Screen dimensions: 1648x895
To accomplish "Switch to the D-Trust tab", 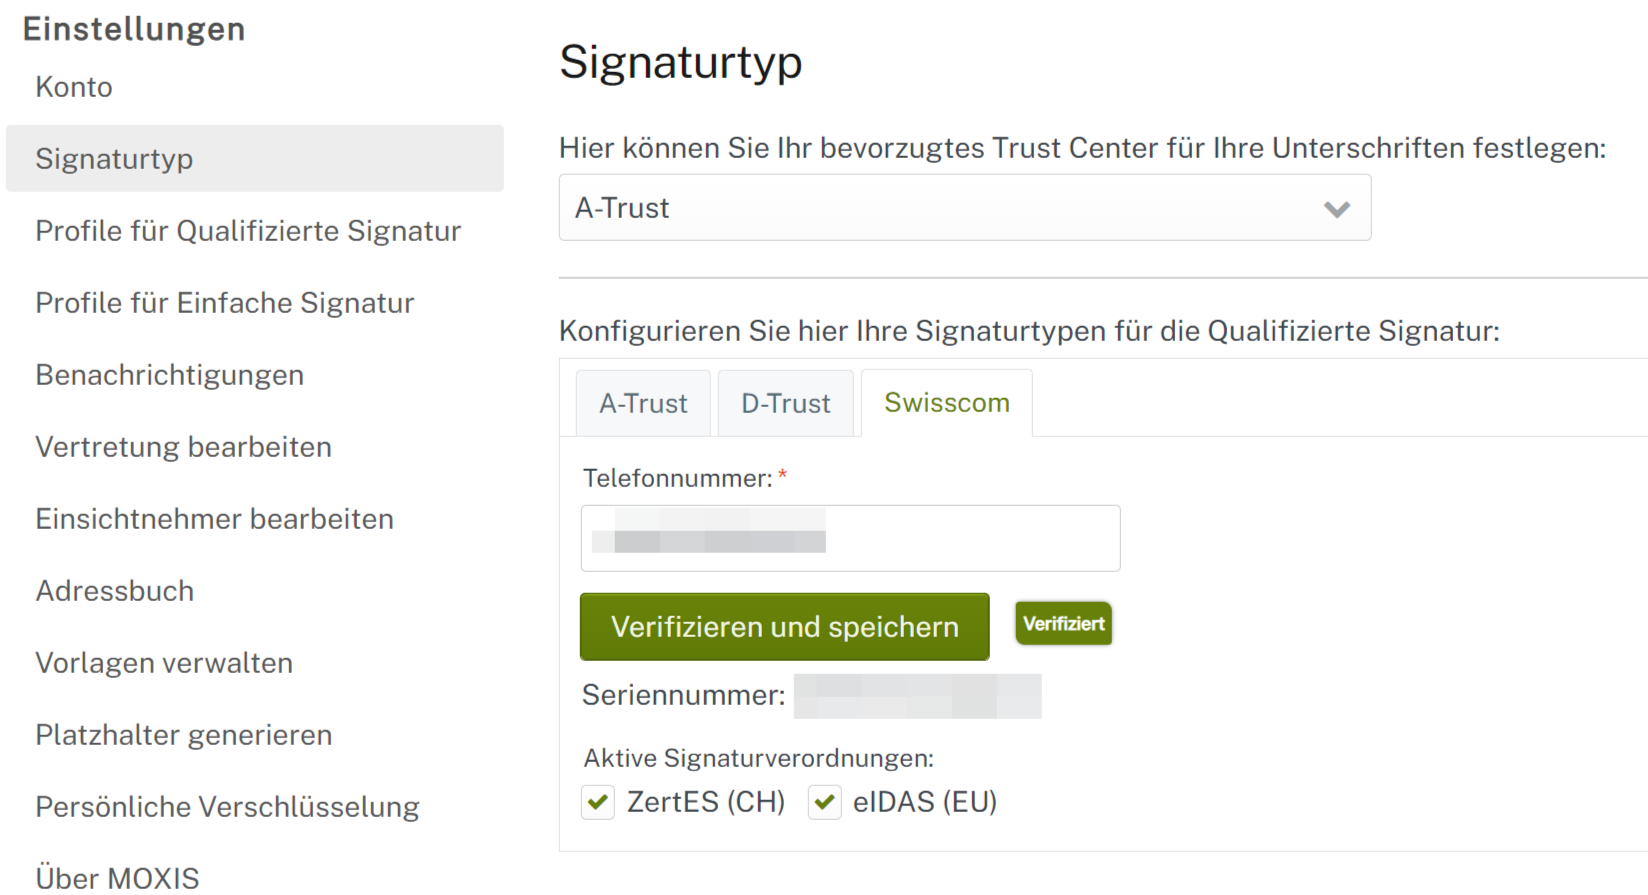I will click(x=785, y=404).
